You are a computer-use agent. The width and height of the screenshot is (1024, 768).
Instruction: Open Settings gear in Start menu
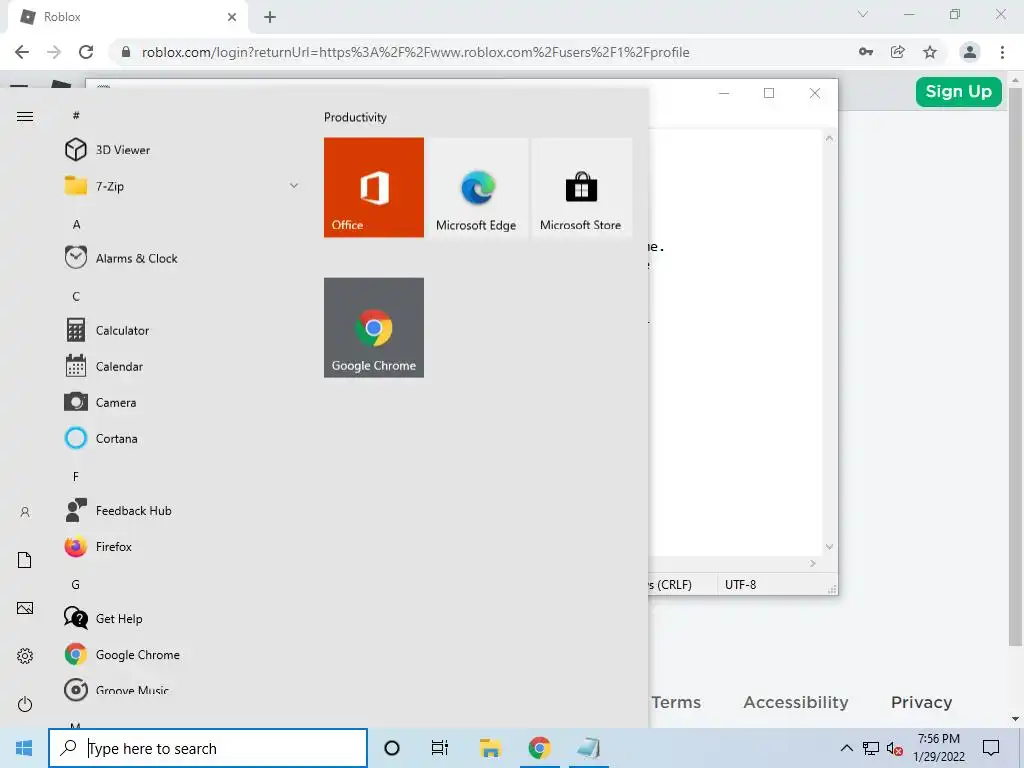click(x=25, y=656)
